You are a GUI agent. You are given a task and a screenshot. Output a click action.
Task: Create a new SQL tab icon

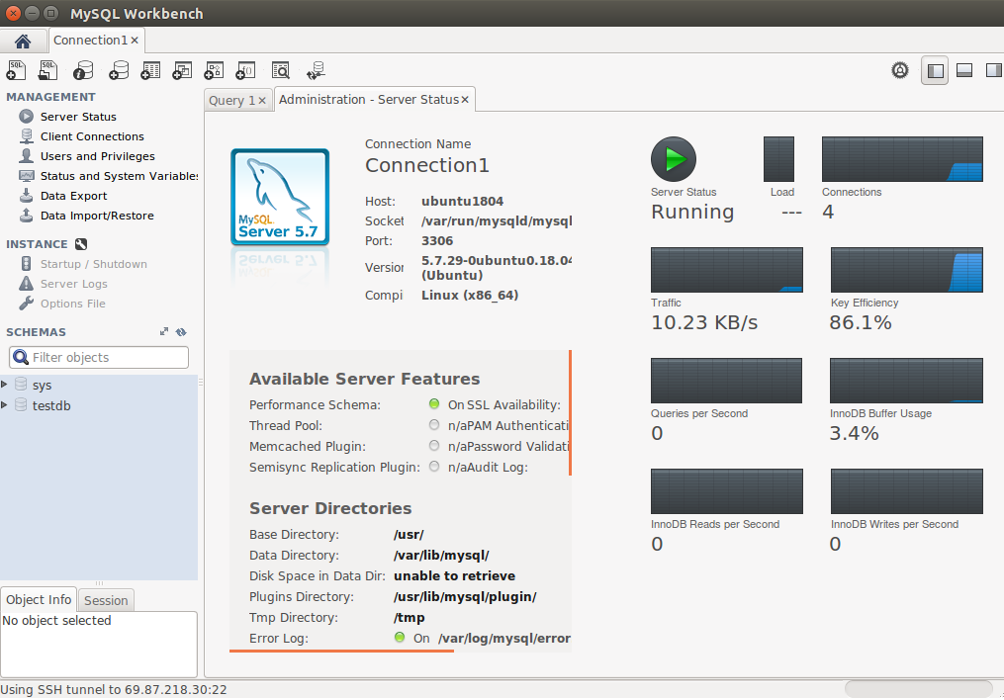pyautogui.click(x=16, y=70)
